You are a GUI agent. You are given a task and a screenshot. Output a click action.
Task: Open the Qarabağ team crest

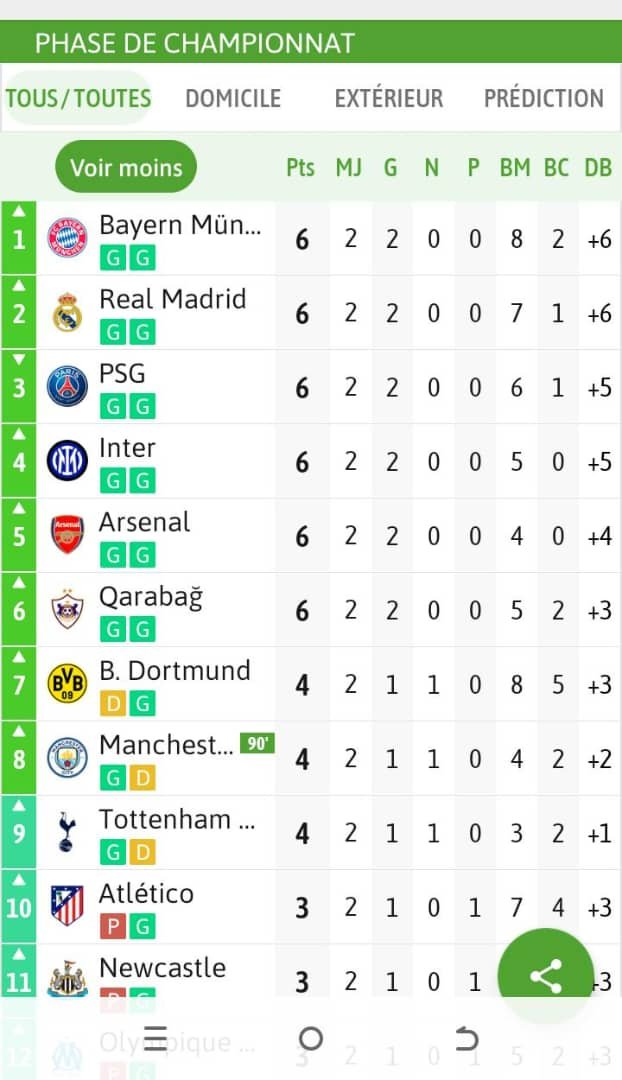[67, 609]
